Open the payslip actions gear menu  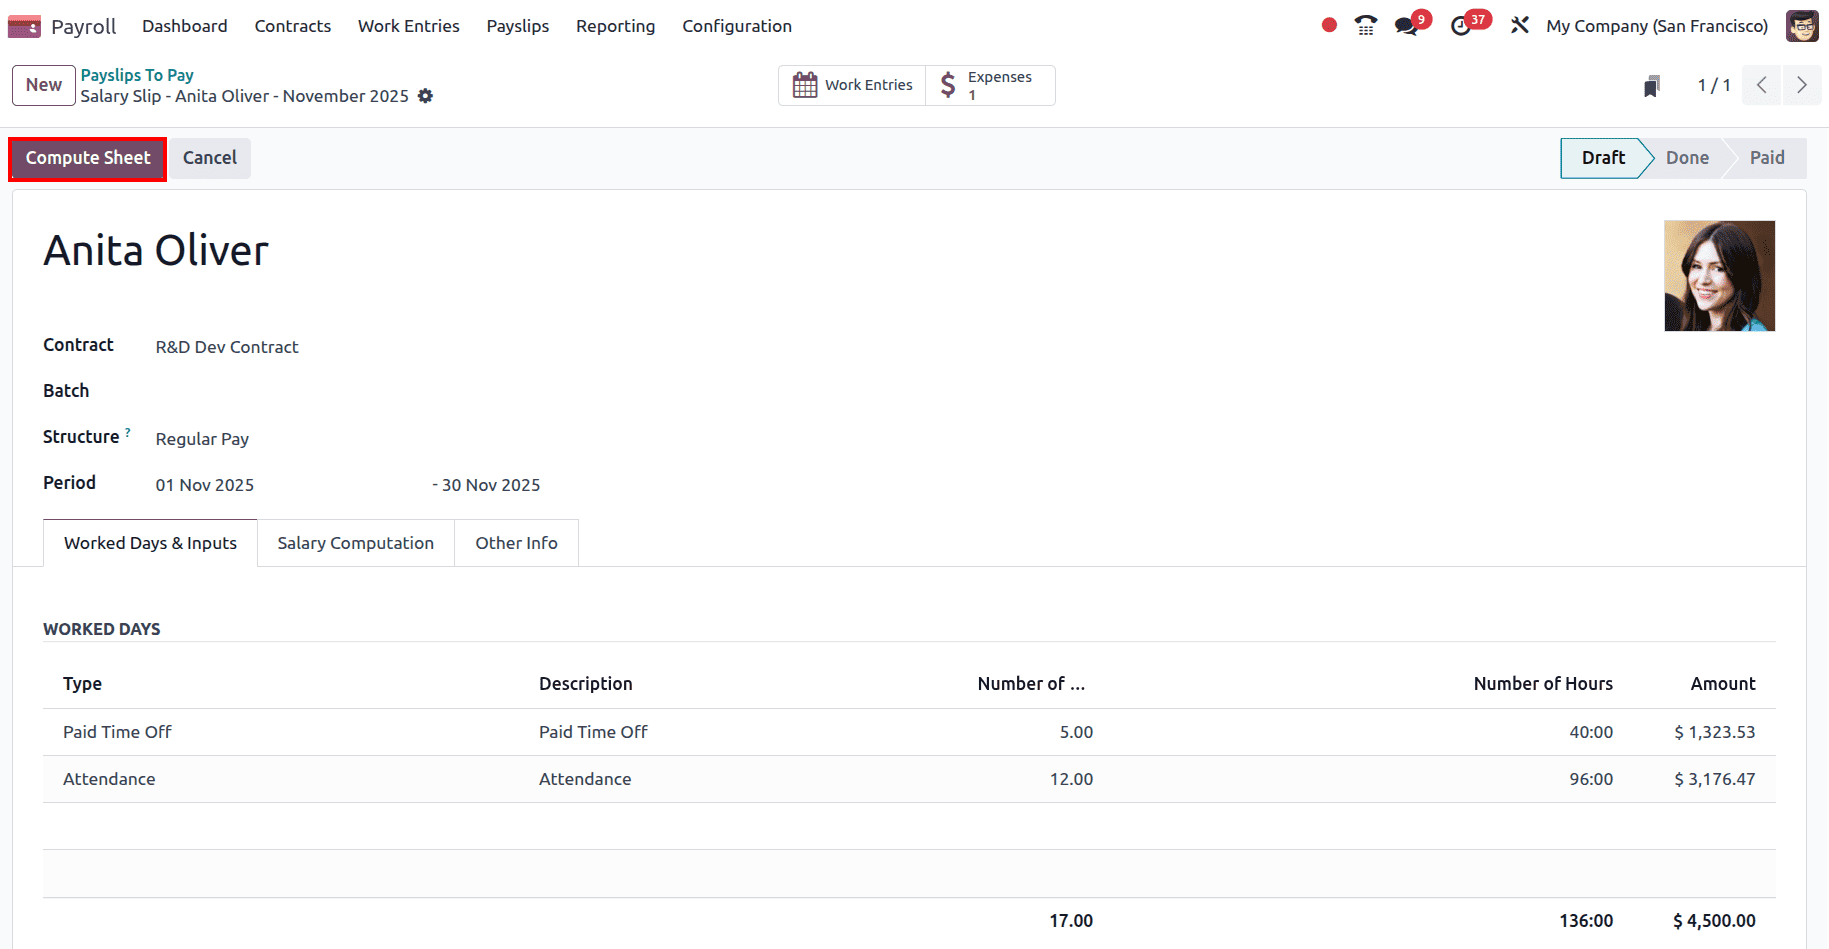(426, 95)
